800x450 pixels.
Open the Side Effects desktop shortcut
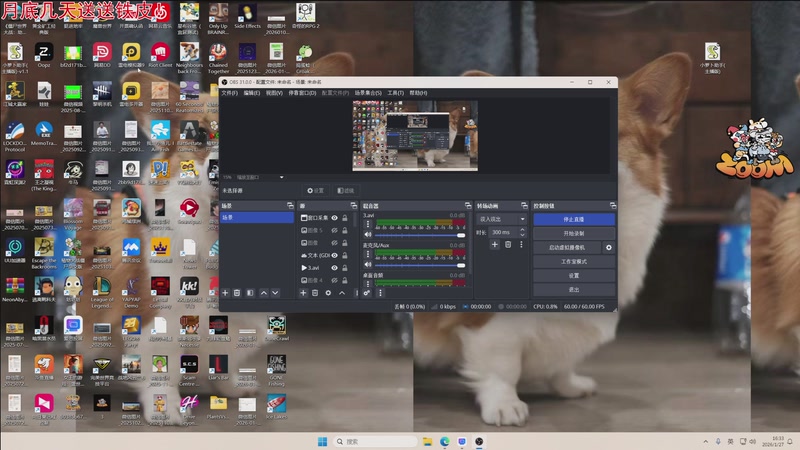pos(247,16)
